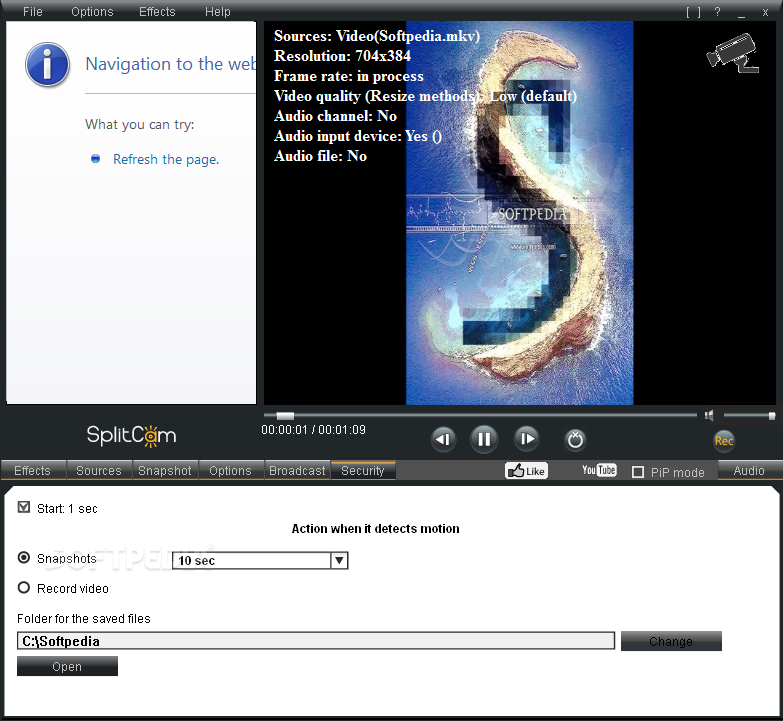Click the Change folder button

click(671, 641)
